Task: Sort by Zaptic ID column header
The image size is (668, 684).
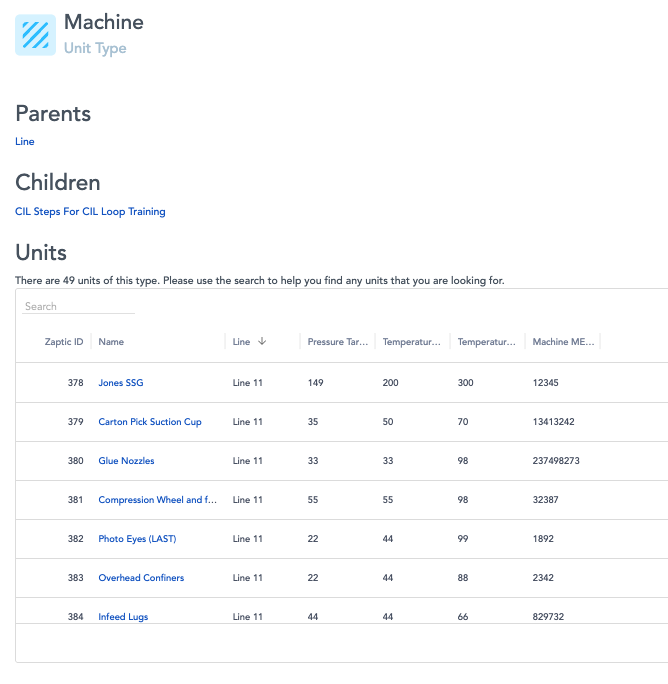Action: 64,342
